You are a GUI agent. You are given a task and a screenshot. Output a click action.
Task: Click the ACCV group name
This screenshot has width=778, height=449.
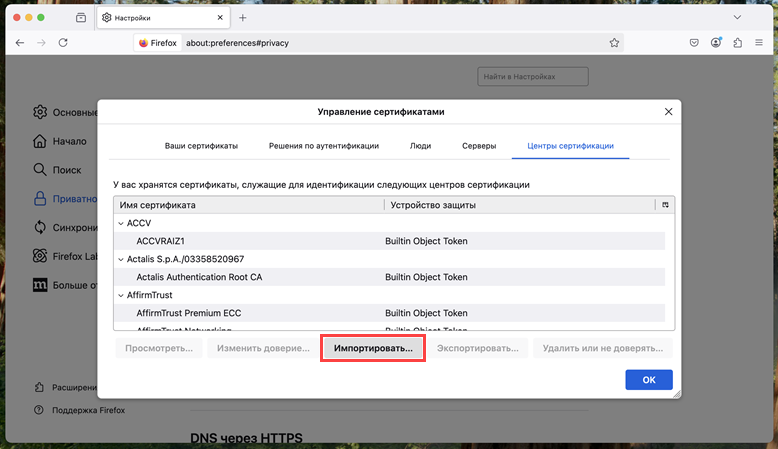(x=139, y=223)
